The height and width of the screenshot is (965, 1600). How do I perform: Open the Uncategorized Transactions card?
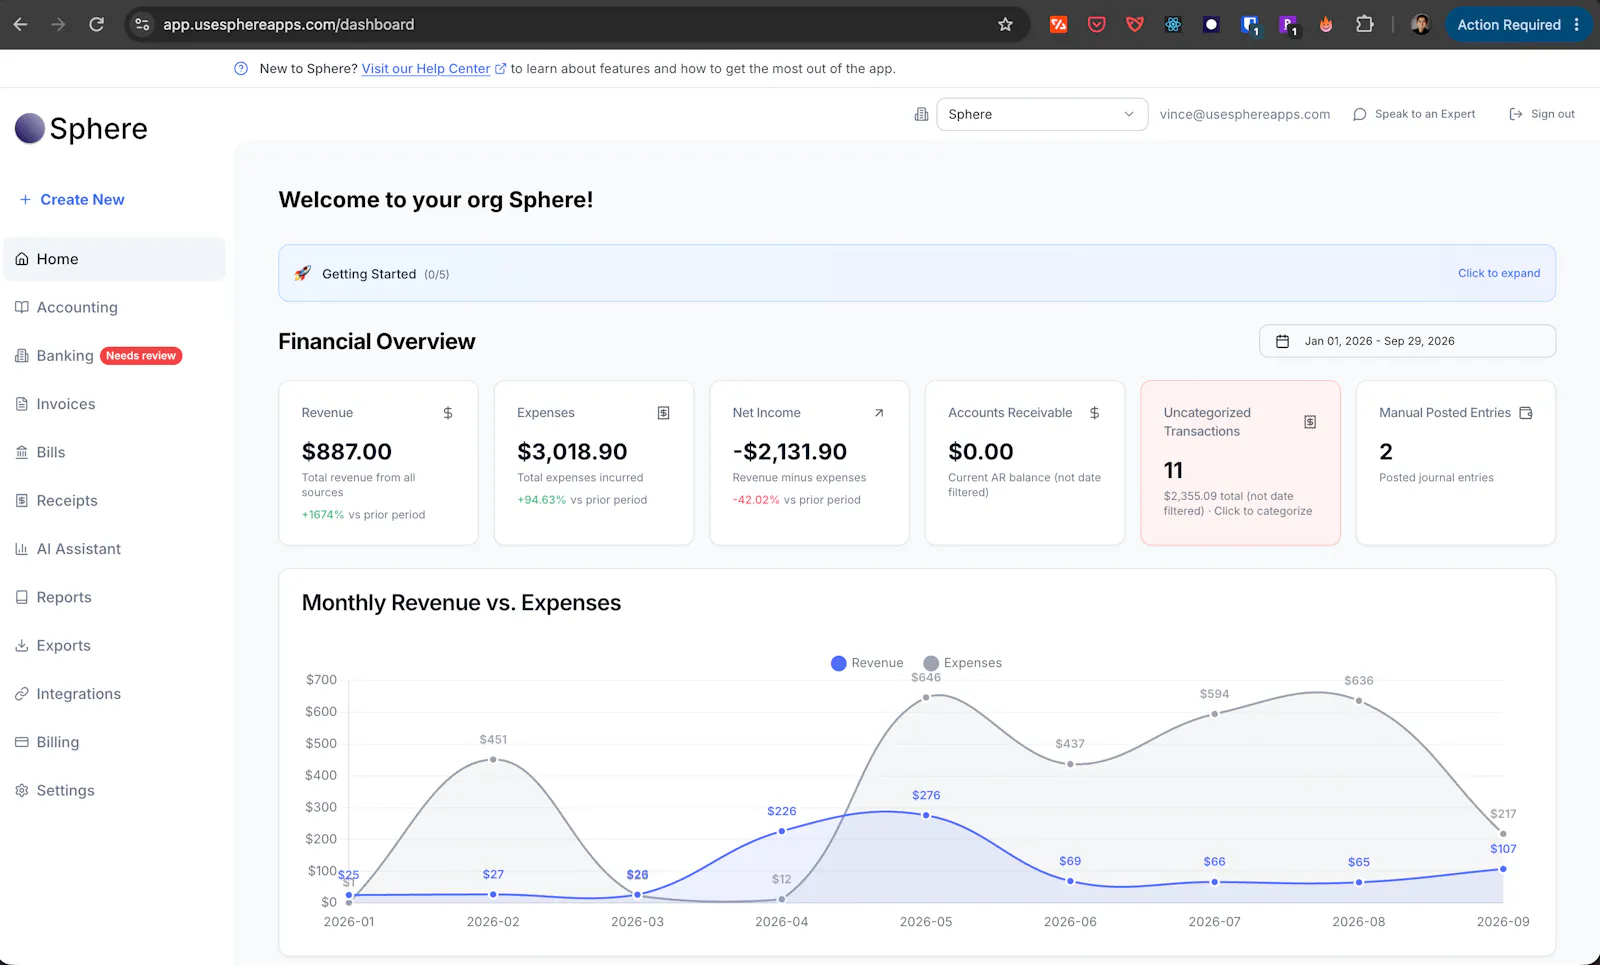(1240, 463)
